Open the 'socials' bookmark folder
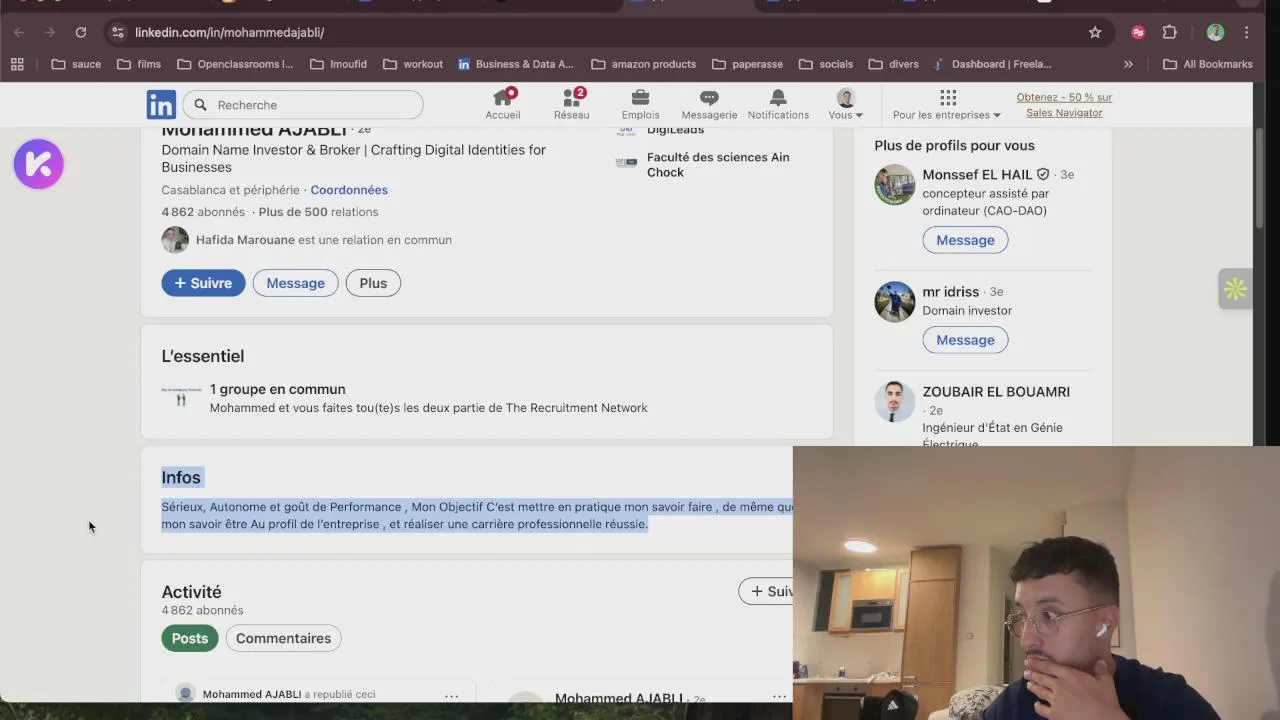 pos(826,64)
